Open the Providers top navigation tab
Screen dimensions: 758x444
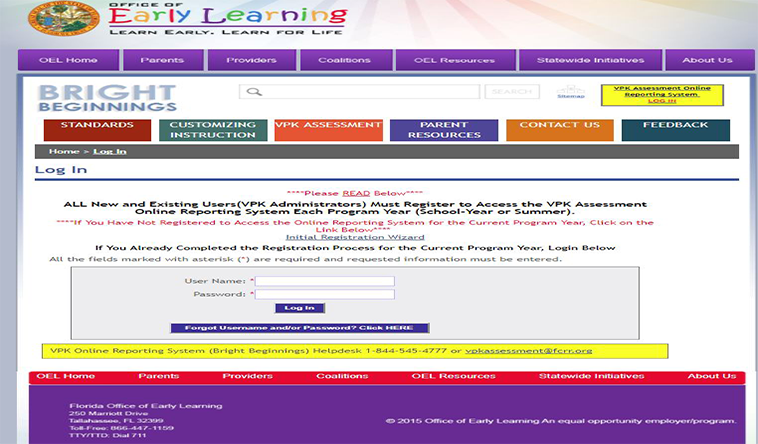point(251,60)
